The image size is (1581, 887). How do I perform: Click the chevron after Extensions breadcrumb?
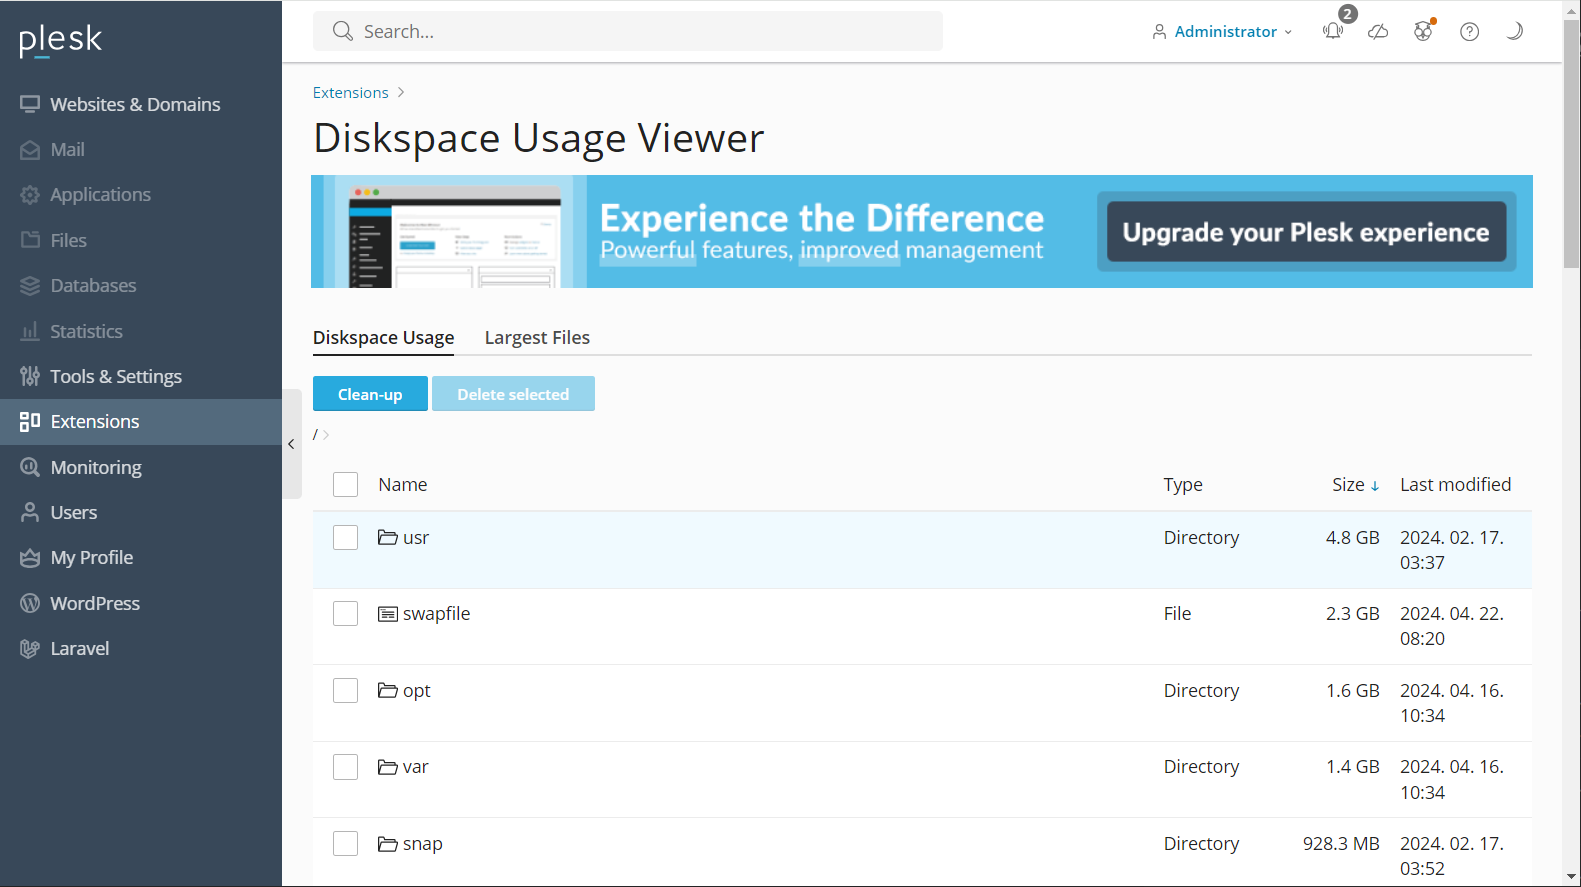click(x=401, y=92)
